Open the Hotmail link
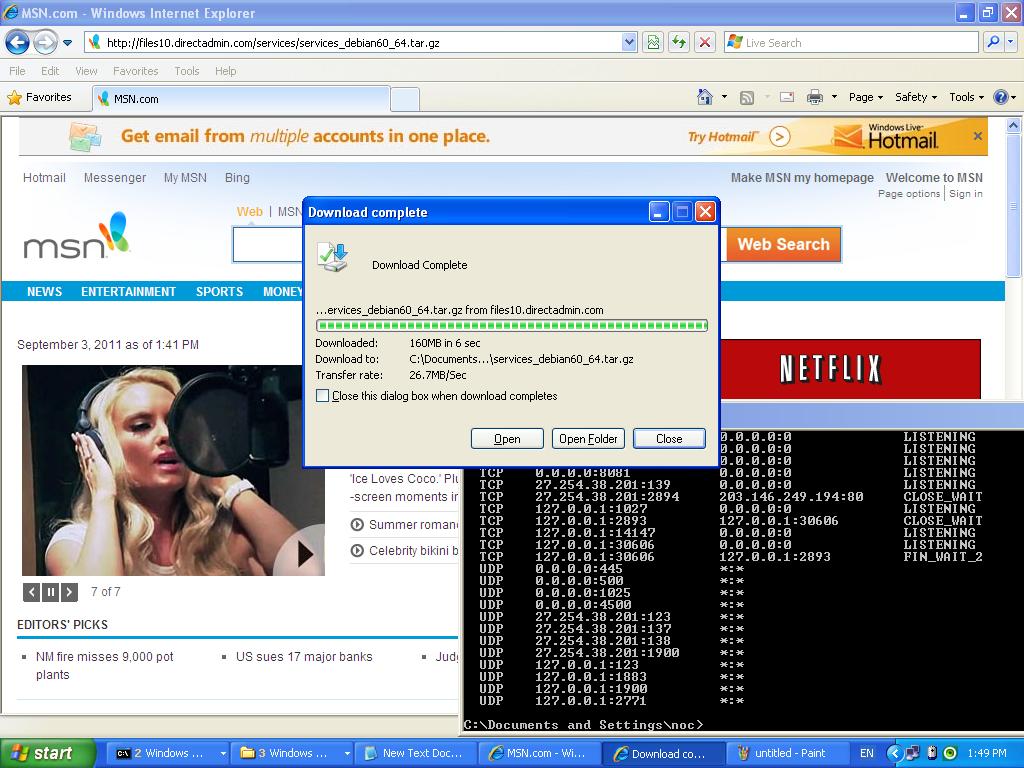1024x768 pixels. pos(44,178)
